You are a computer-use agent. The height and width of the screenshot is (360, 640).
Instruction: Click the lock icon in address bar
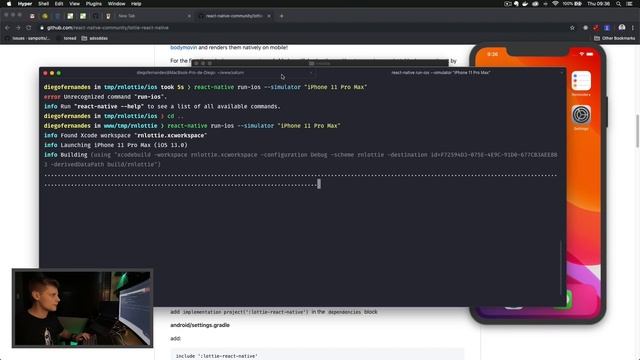coord(42,28)
